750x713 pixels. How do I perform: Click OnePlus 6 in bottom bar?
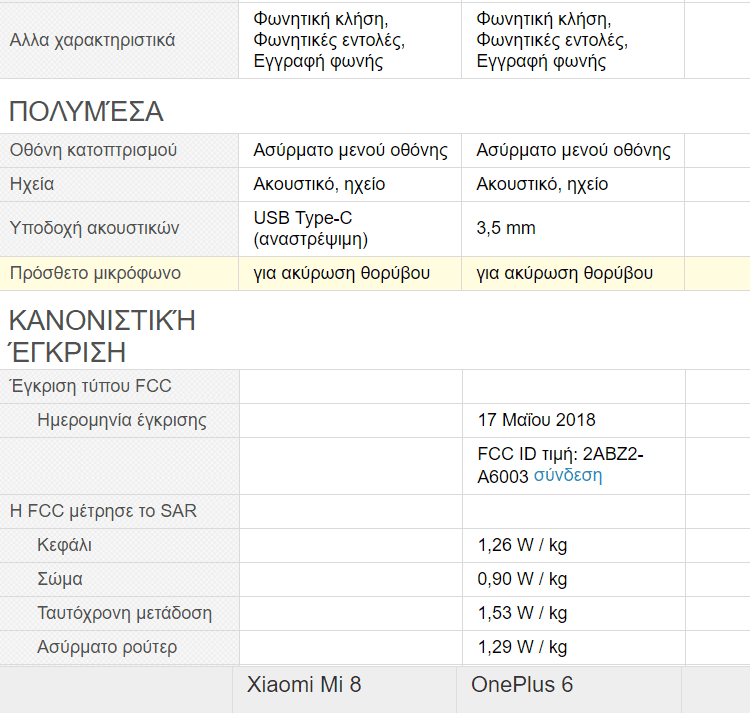(x=522, y=685)
